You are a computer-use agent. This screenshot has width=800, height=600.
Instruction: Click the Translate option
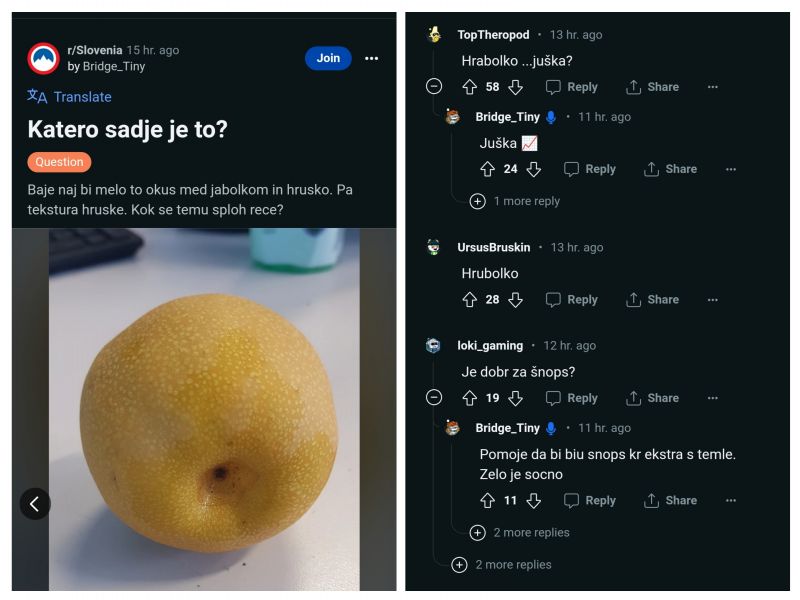[69, 97]
